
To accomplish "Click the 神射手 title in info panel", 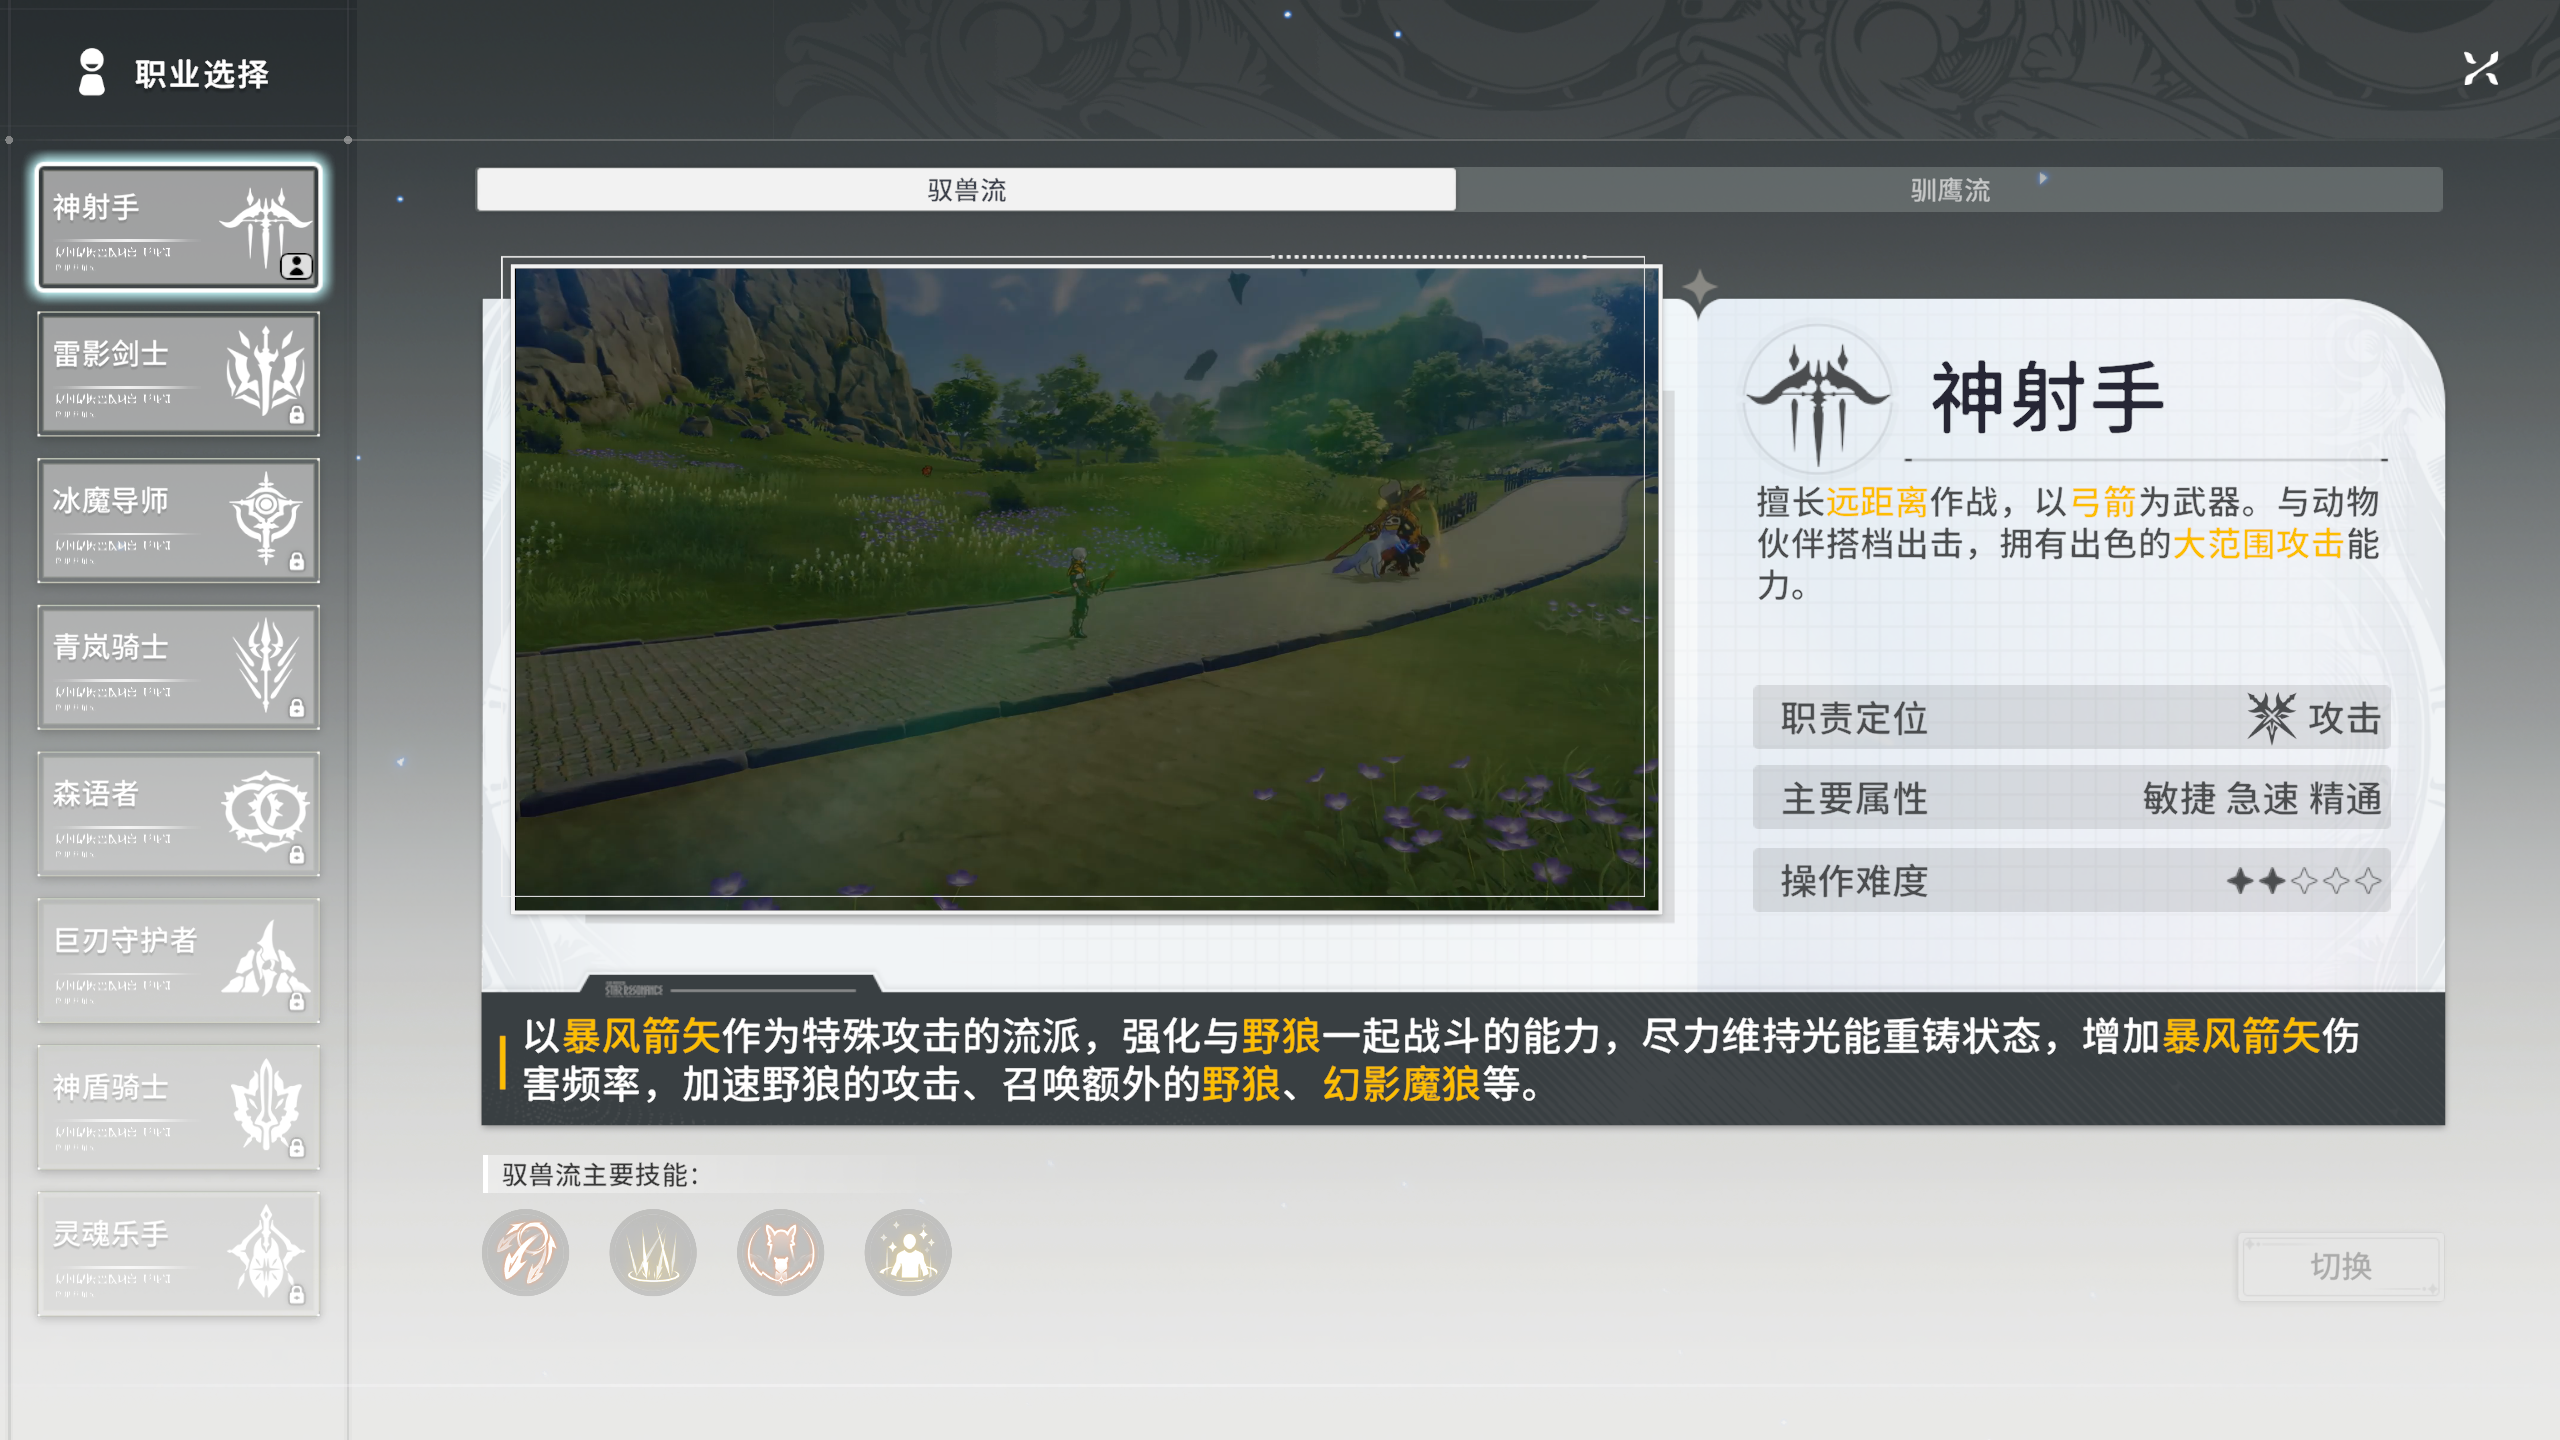I will pyautogui.click(x=2047, y=398).
